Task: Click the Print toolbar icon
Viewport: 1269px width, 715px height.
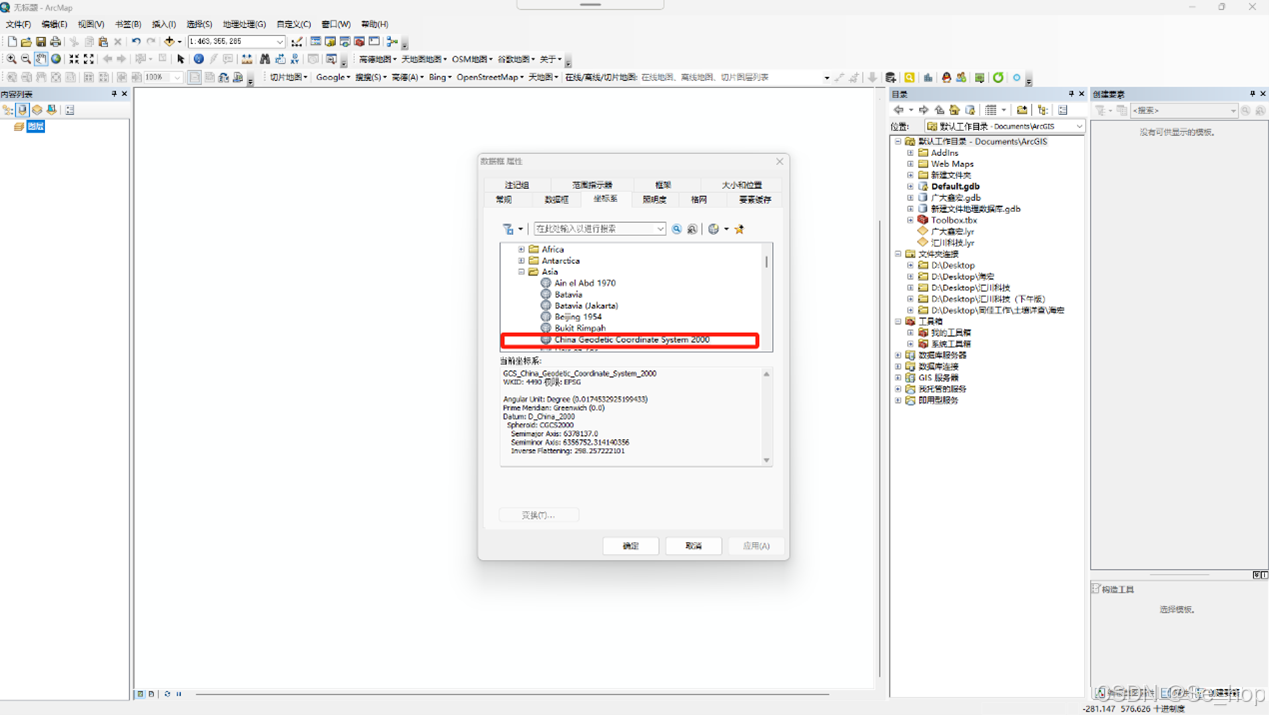Action: (x=56, y=42)
